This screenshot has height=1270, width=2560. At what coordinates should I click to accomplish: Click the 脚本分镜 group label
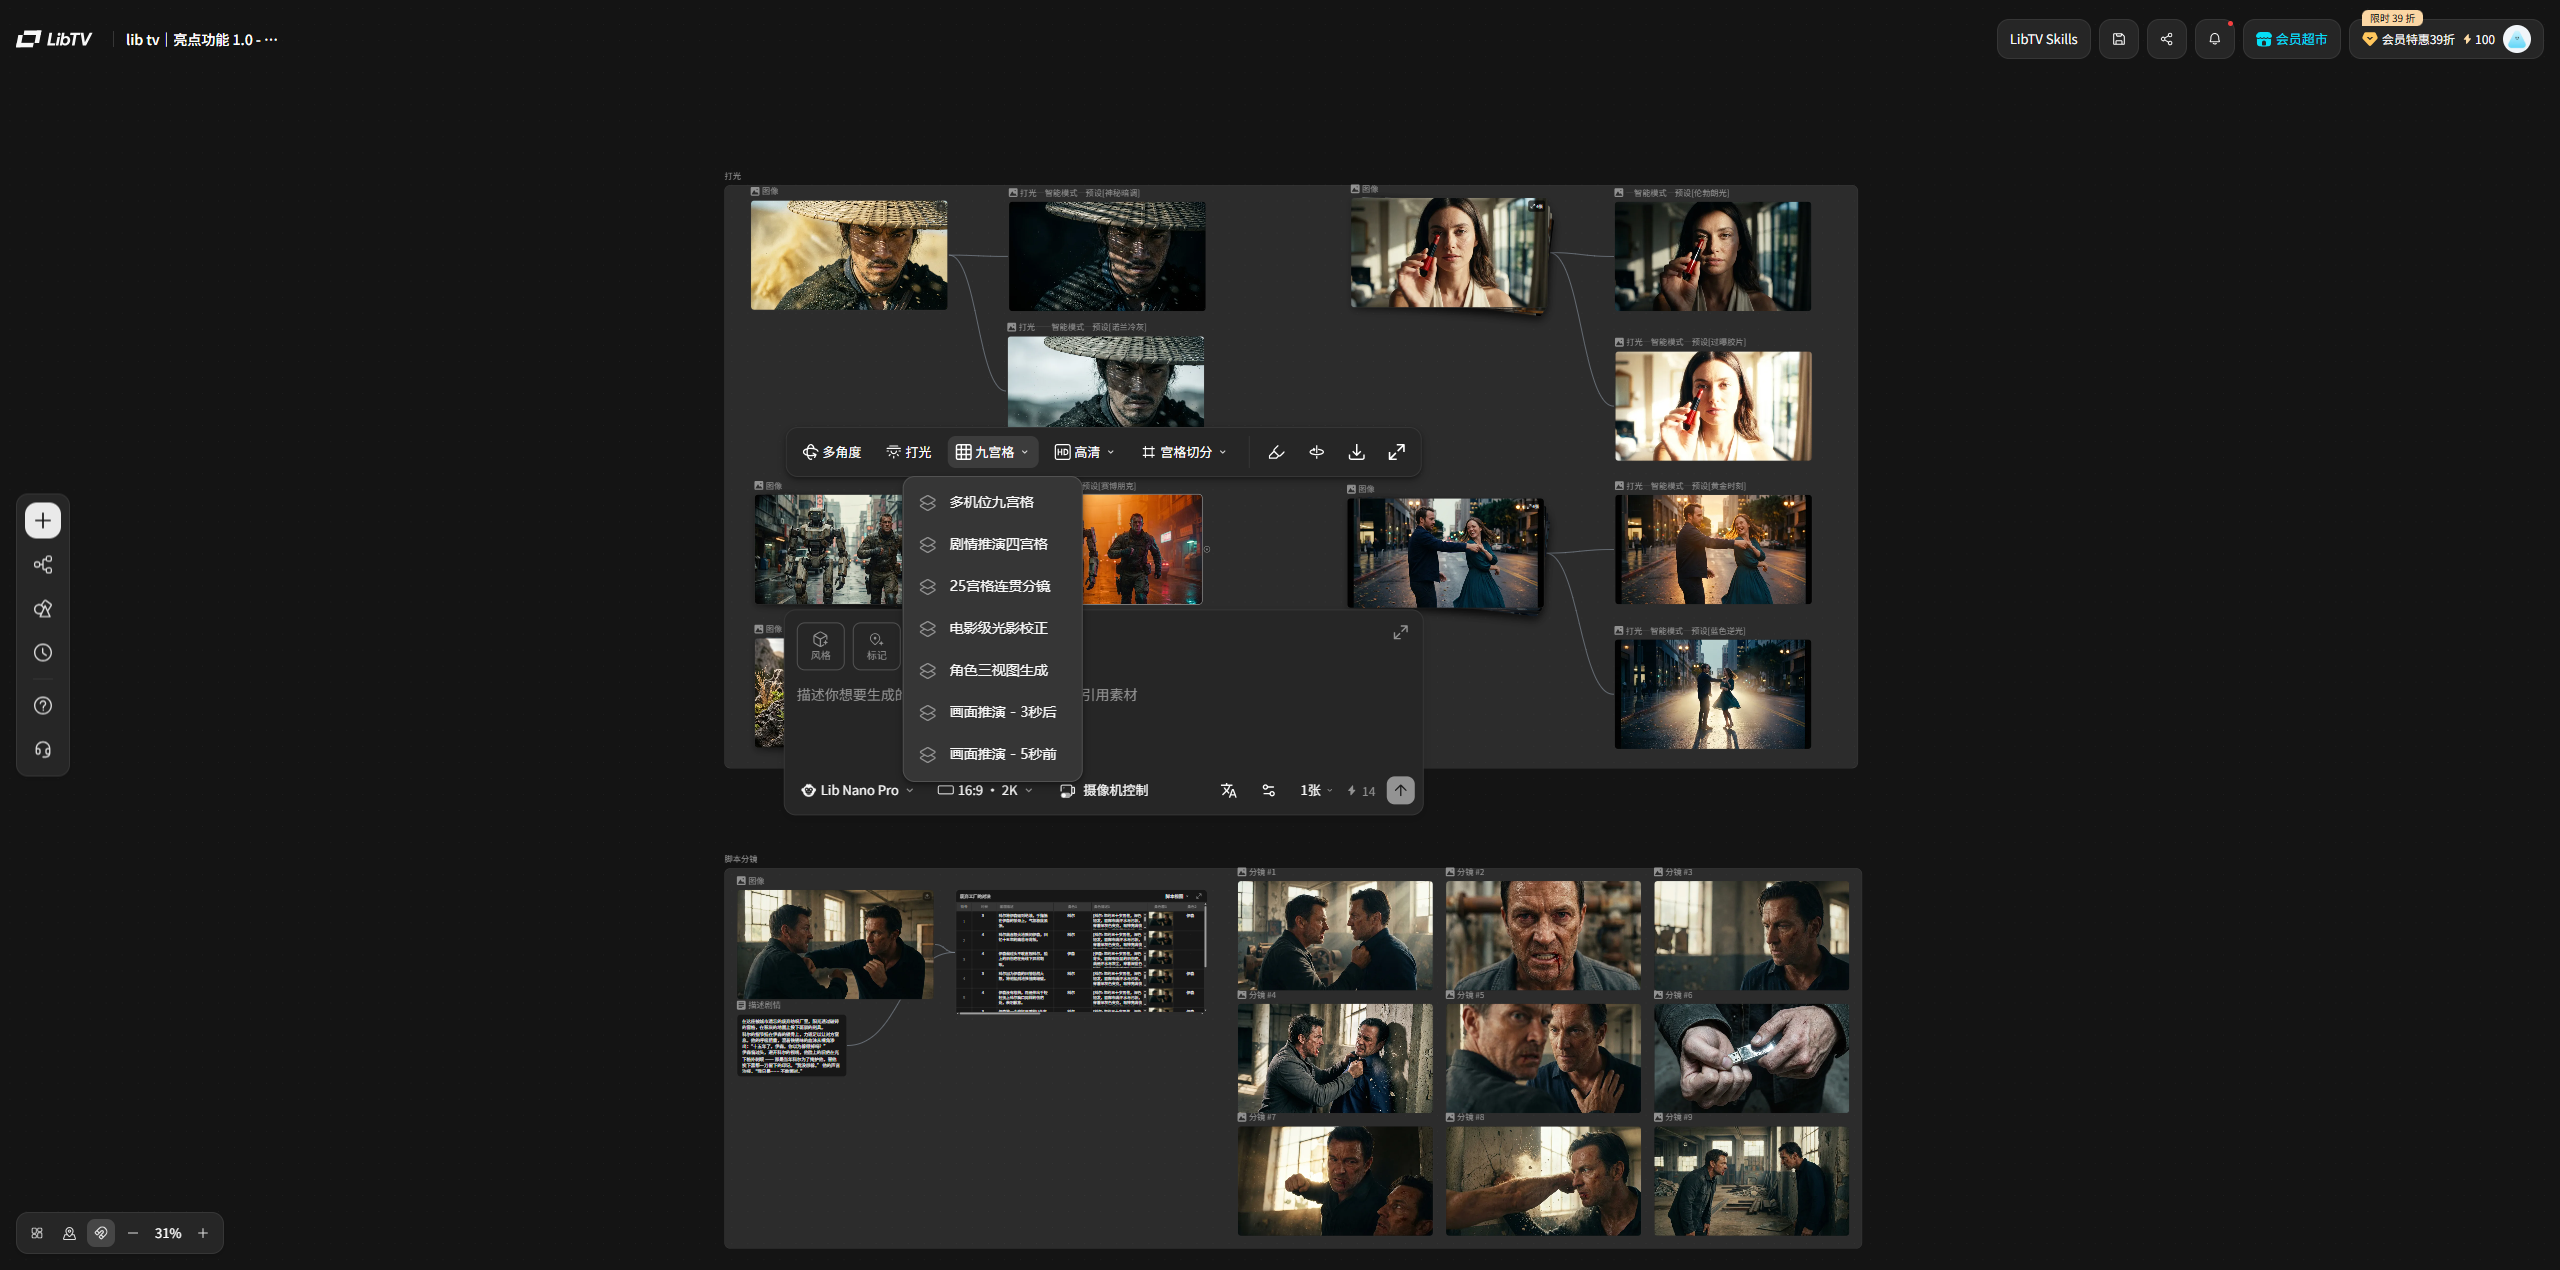pos(741,859)
